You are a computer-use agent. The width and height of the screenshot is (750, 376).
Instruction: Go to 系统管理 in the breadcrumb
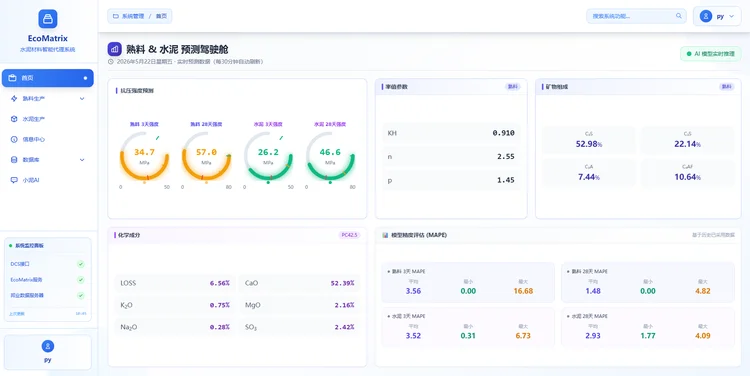coord(132,16)
